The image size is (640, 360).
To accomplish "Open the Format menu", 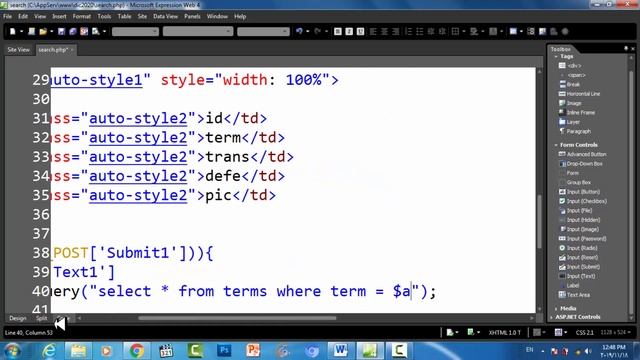I will click(x=82, y=16).
